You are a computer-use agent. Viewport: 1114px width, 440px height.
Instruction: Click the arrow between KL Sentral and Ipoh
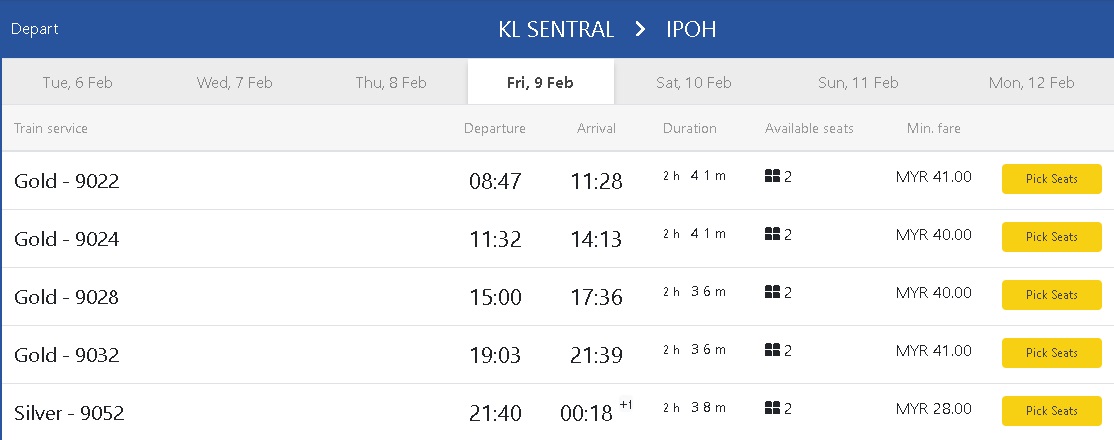(x=640, y=30)
